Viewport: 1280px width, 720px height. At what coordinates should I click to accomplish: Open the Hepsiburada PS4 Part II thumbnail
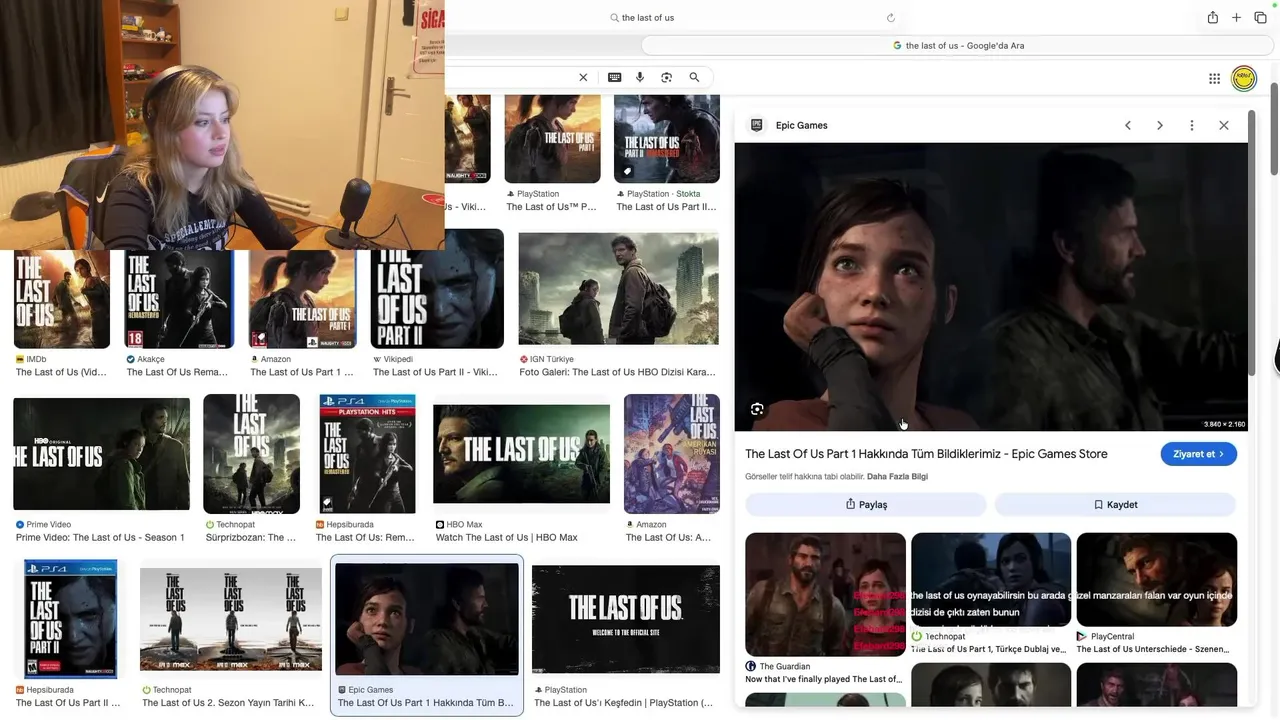click(x=70, y=619)
